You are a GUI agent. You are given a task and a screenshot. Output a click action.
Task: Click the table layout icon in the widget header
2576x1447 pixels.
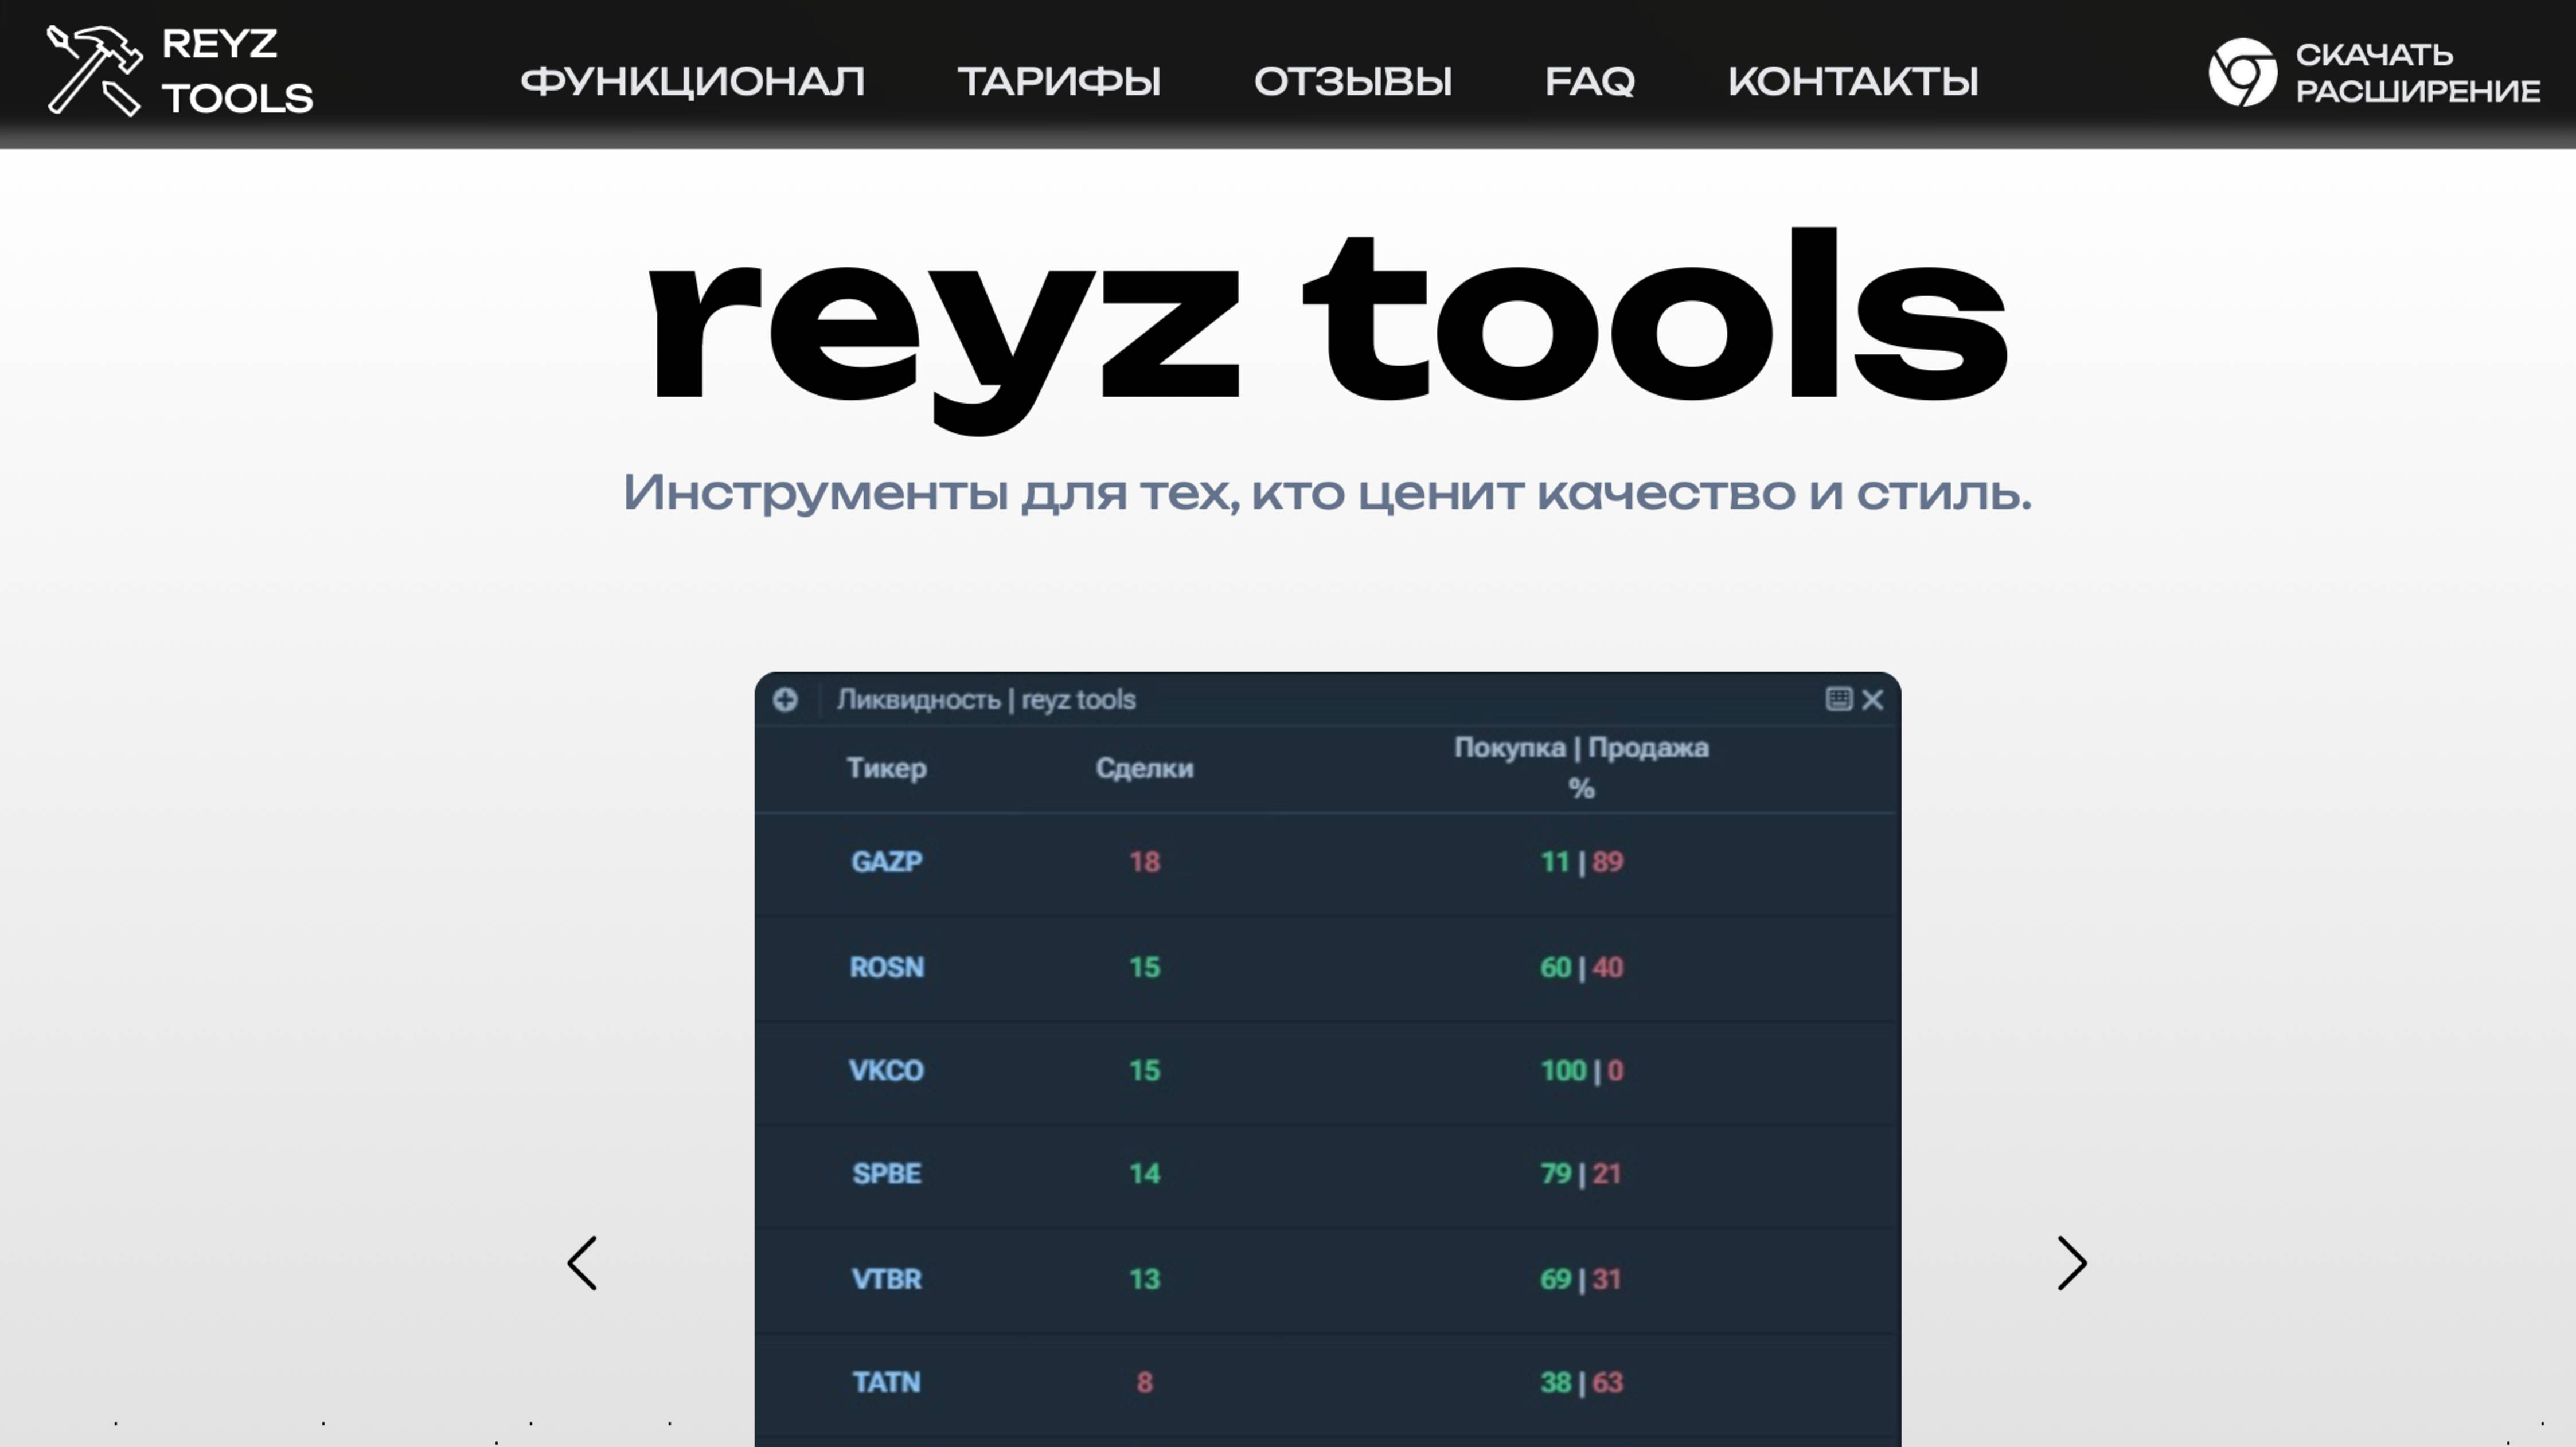pos(1838,698)
